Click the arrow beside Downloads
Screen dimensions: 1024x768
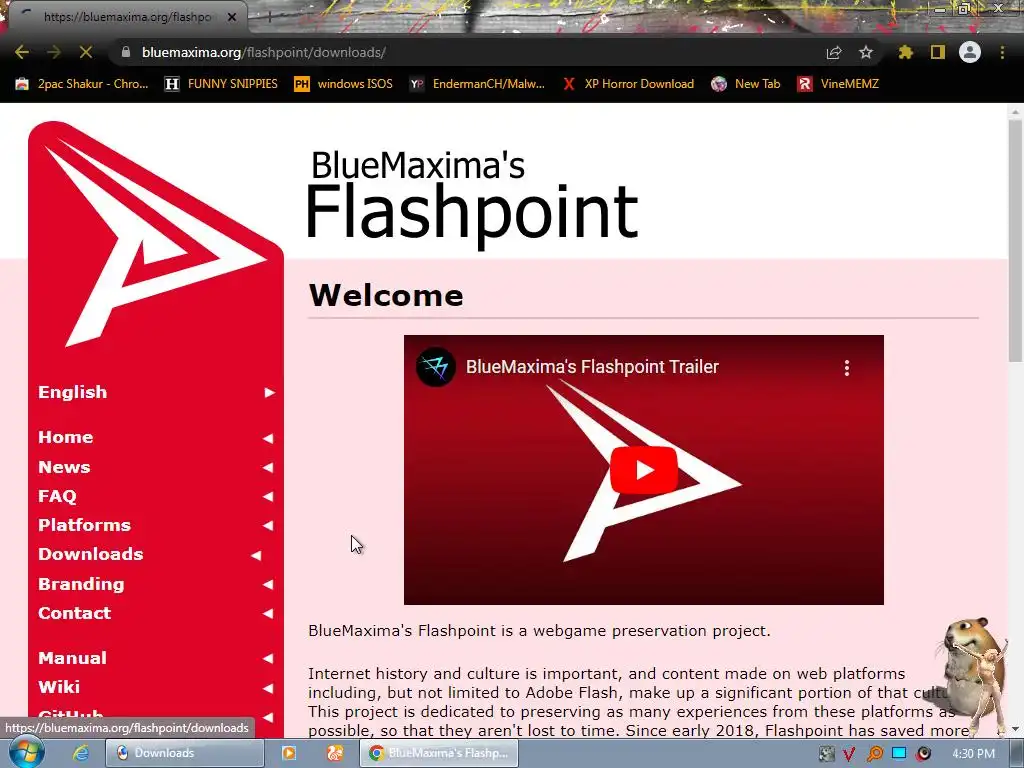click(257, 555)
